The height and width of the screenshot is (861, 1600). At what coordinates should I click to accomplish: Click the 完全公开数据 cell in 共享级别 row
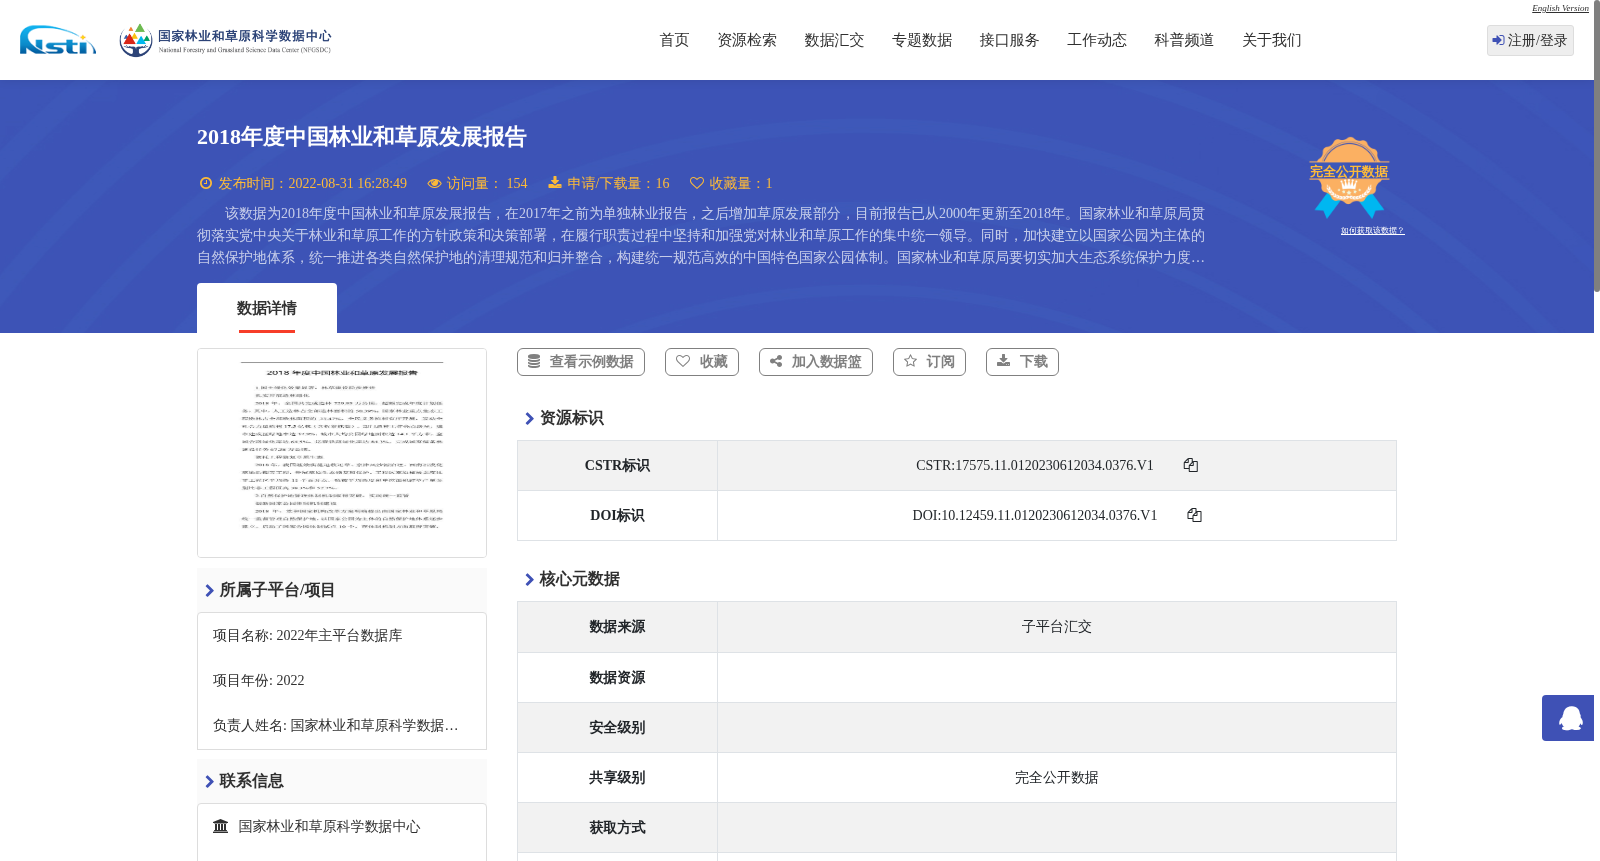[x=1057, y=777]
